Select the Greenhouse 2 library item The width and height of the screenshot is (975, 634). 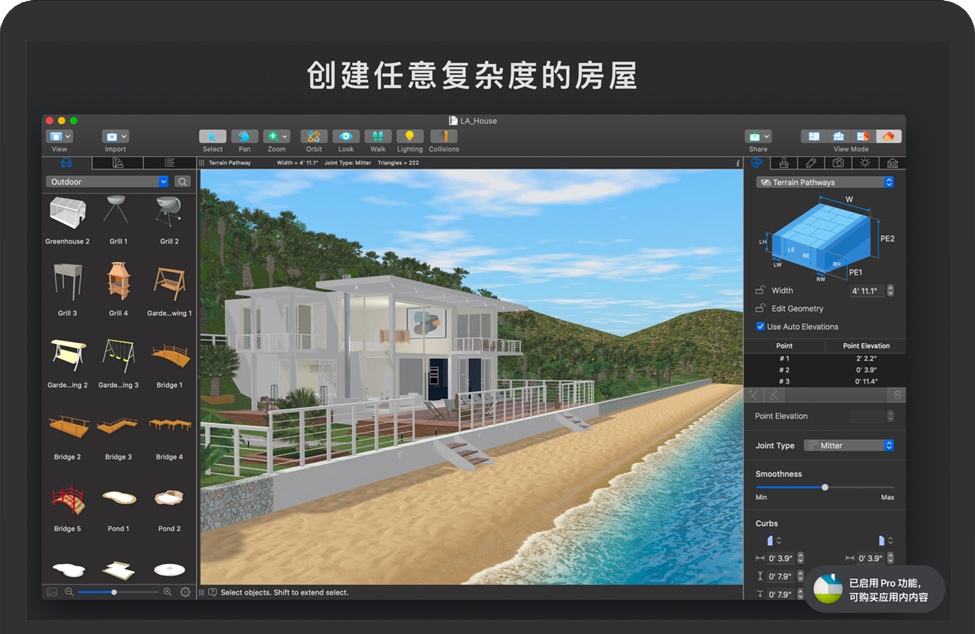click(x=67, y=220)
